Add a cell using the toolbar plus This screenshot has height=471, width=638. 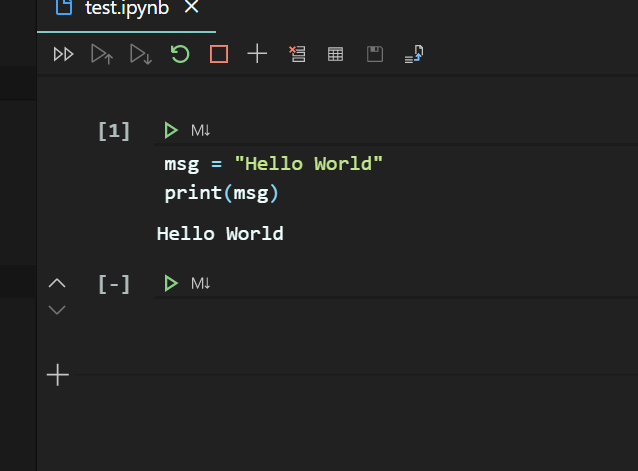(x=257, y=55)
